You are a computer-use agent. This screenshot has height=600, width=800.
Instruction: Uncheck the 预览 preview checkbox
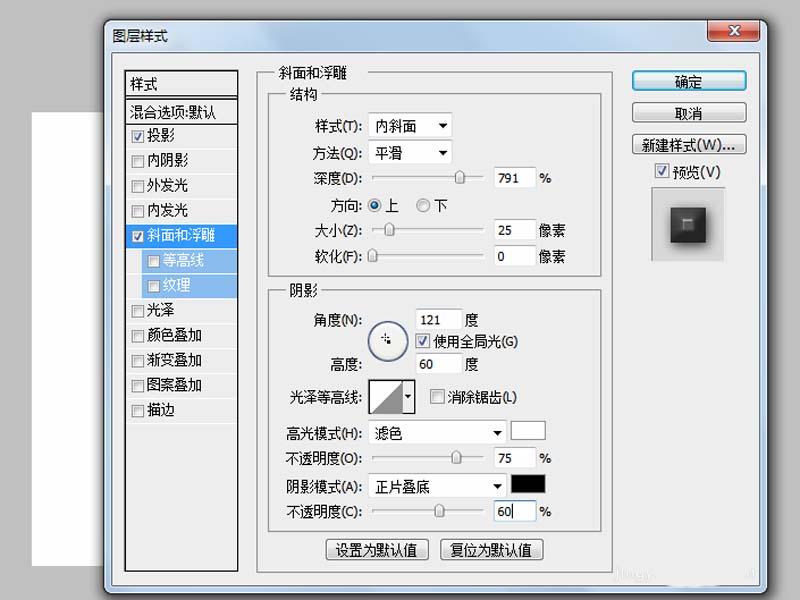[x=662, y=171]
